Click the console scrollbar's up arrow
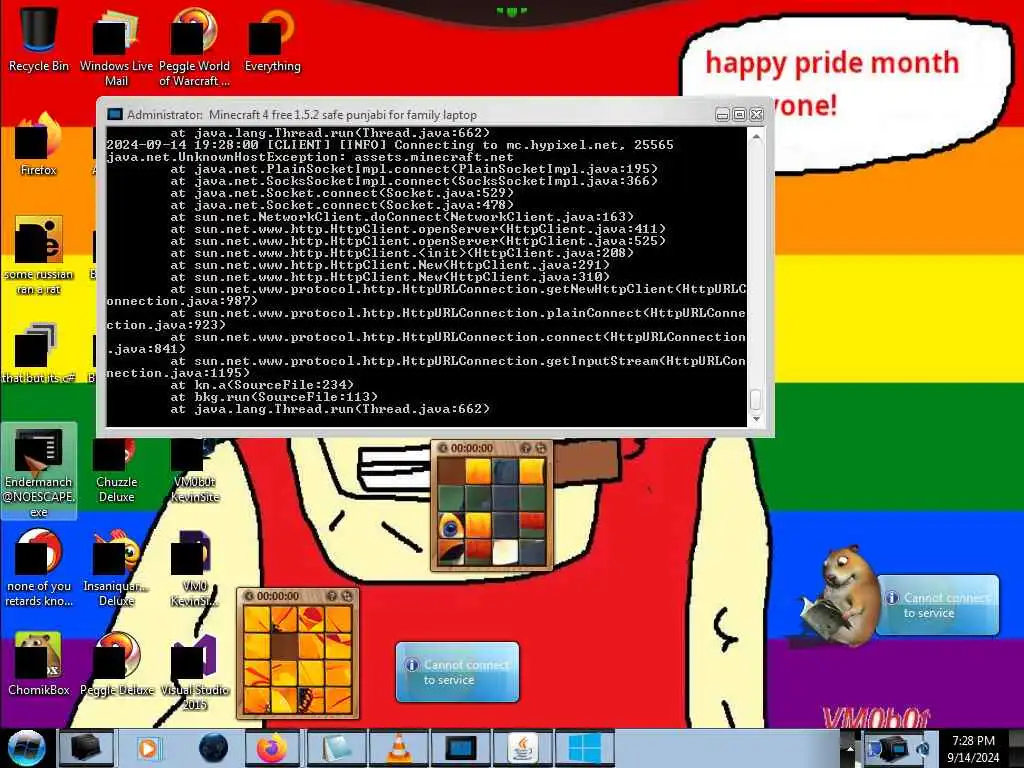The height and width of the screenshot is (768, 1024). point(756,137)
